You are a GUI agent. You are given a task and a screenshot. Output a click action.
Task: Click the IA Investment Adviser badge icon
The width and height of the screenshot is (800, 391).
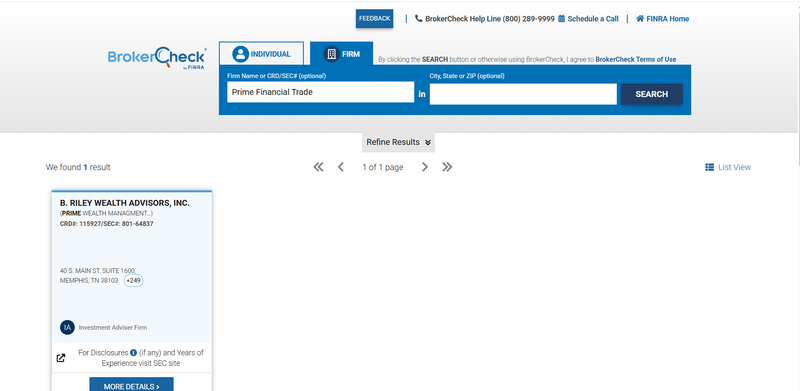[x=67, y=327]
